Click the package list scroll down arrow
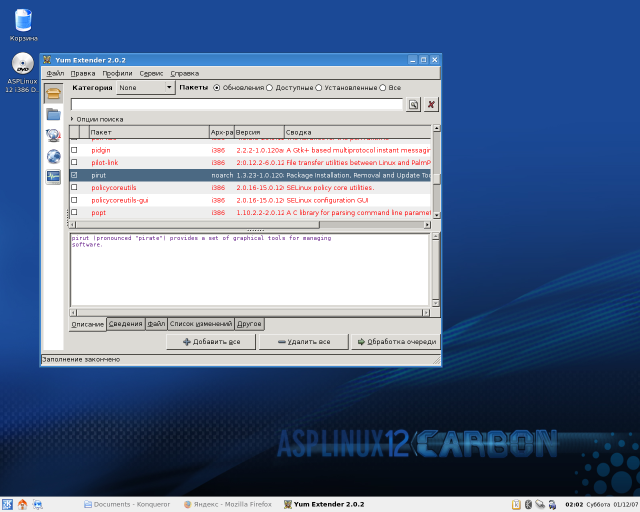The height and width of the screenshot is (512, 640). click(436, 215)
